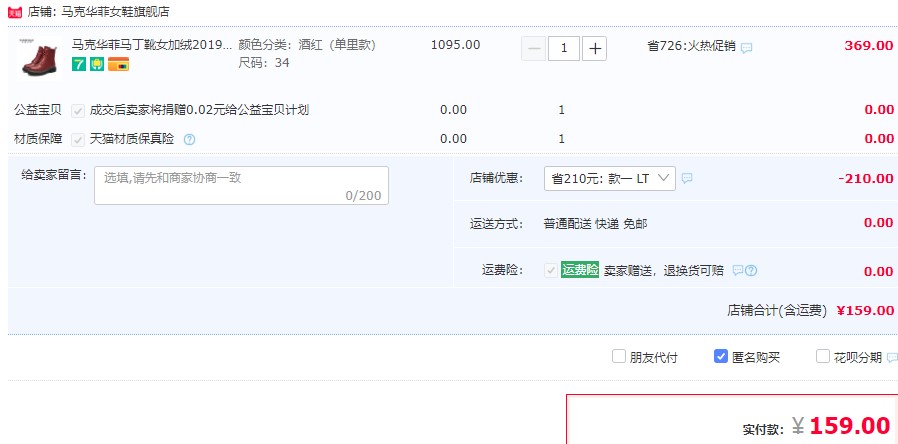Click the item subtotal 369.00
The height and width of the screenshot is (444, 898).
point(869,46)
